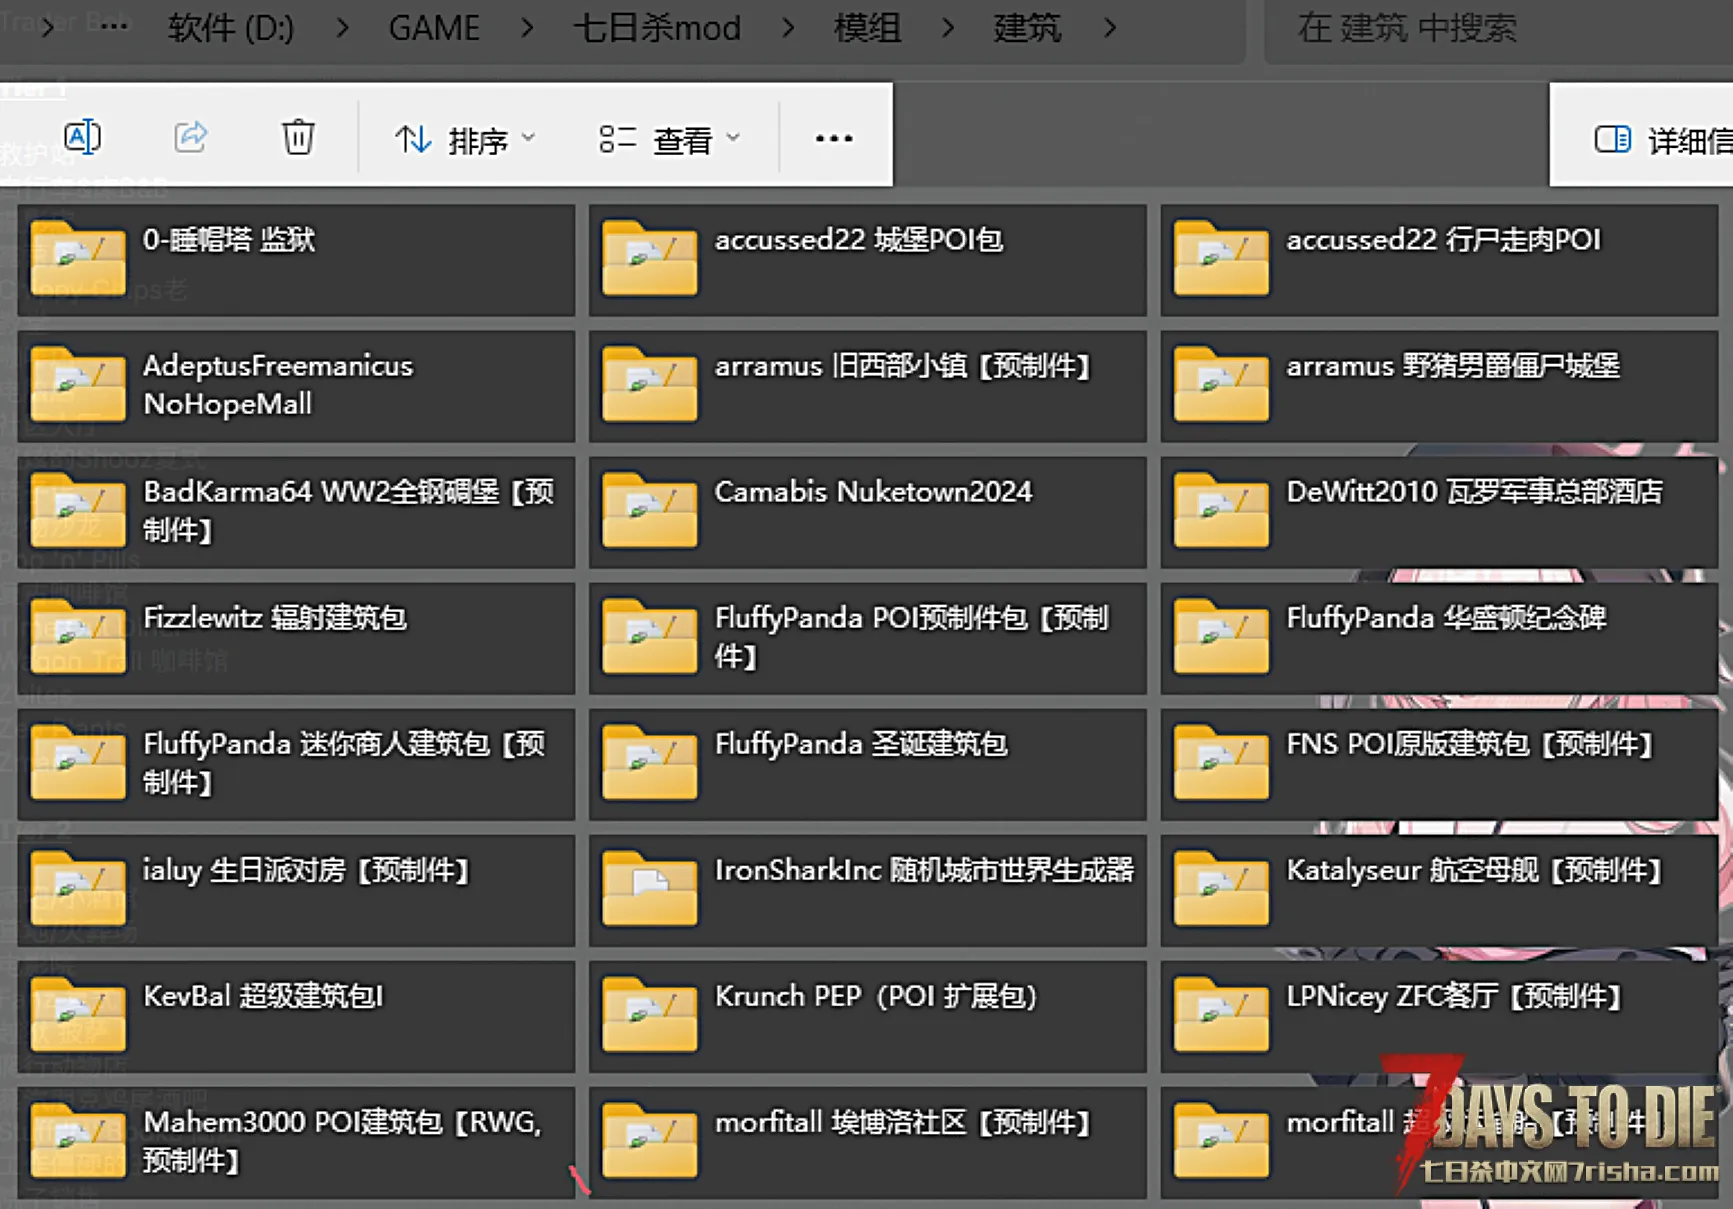
Task: Click the 软件 (D:) breadcrumb
Action: coord(231,28)
